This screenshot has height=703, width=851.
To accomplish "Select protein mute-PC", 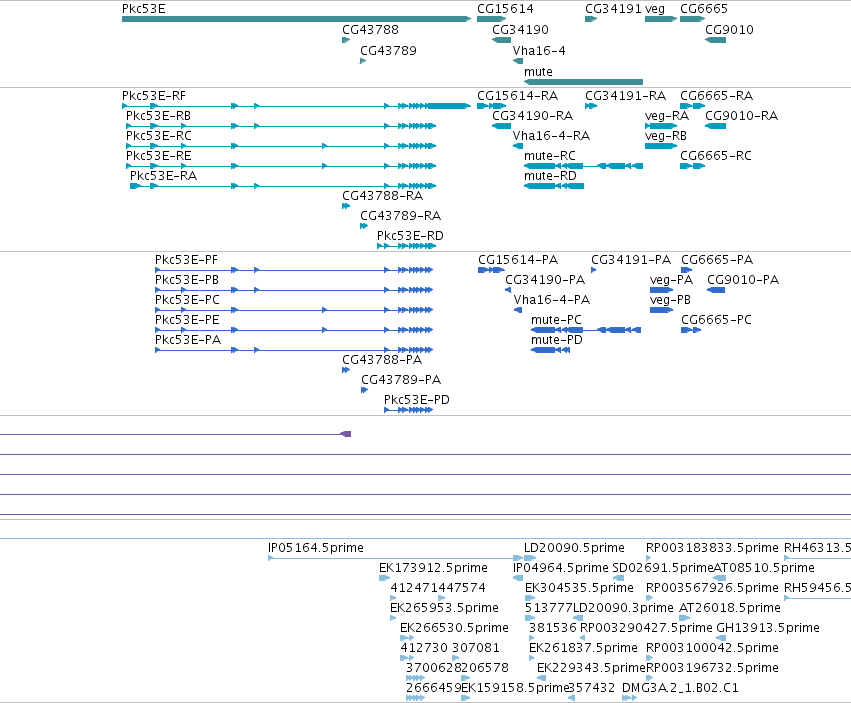I will coord(556,320).
